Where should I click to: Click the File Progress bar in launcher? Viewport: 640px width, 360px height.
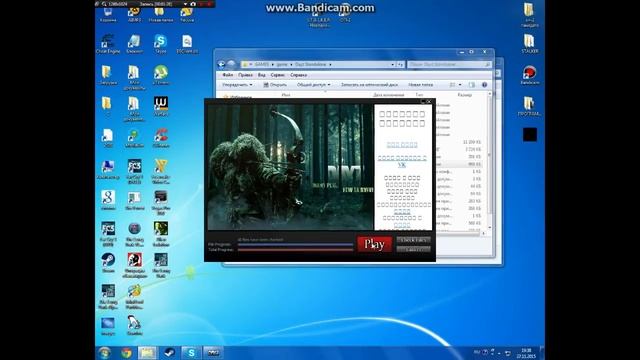(295, 244)
